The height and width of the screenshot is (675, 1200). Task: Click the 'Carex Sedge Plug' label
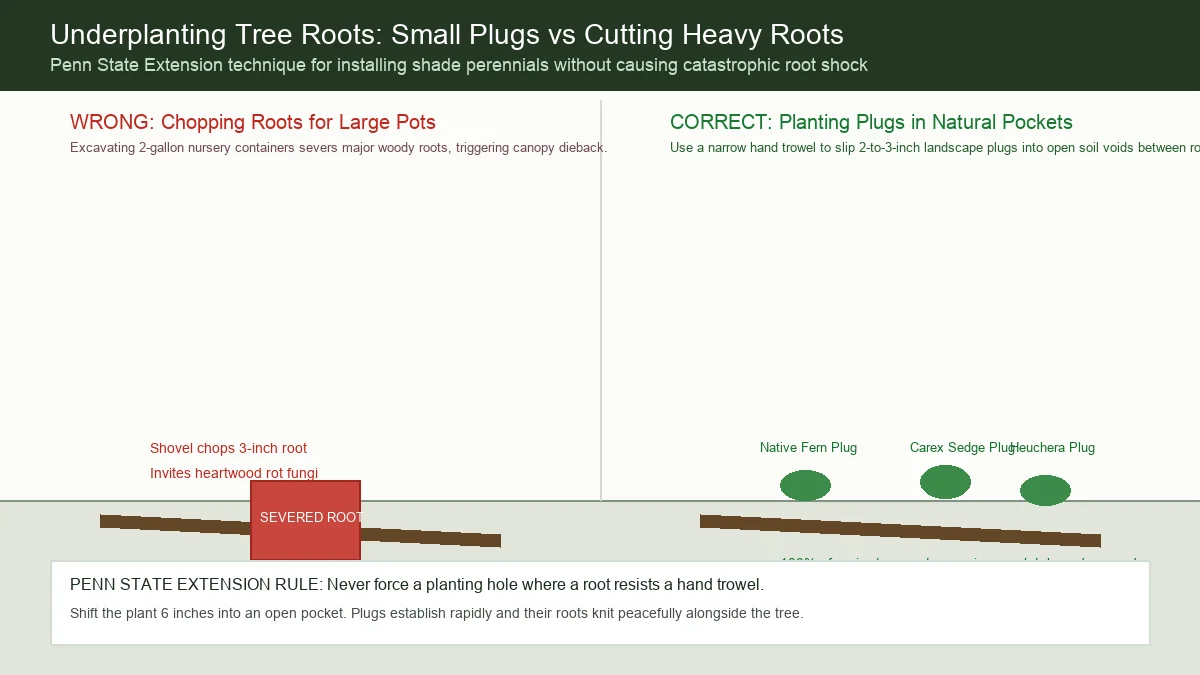coord(963,448)
